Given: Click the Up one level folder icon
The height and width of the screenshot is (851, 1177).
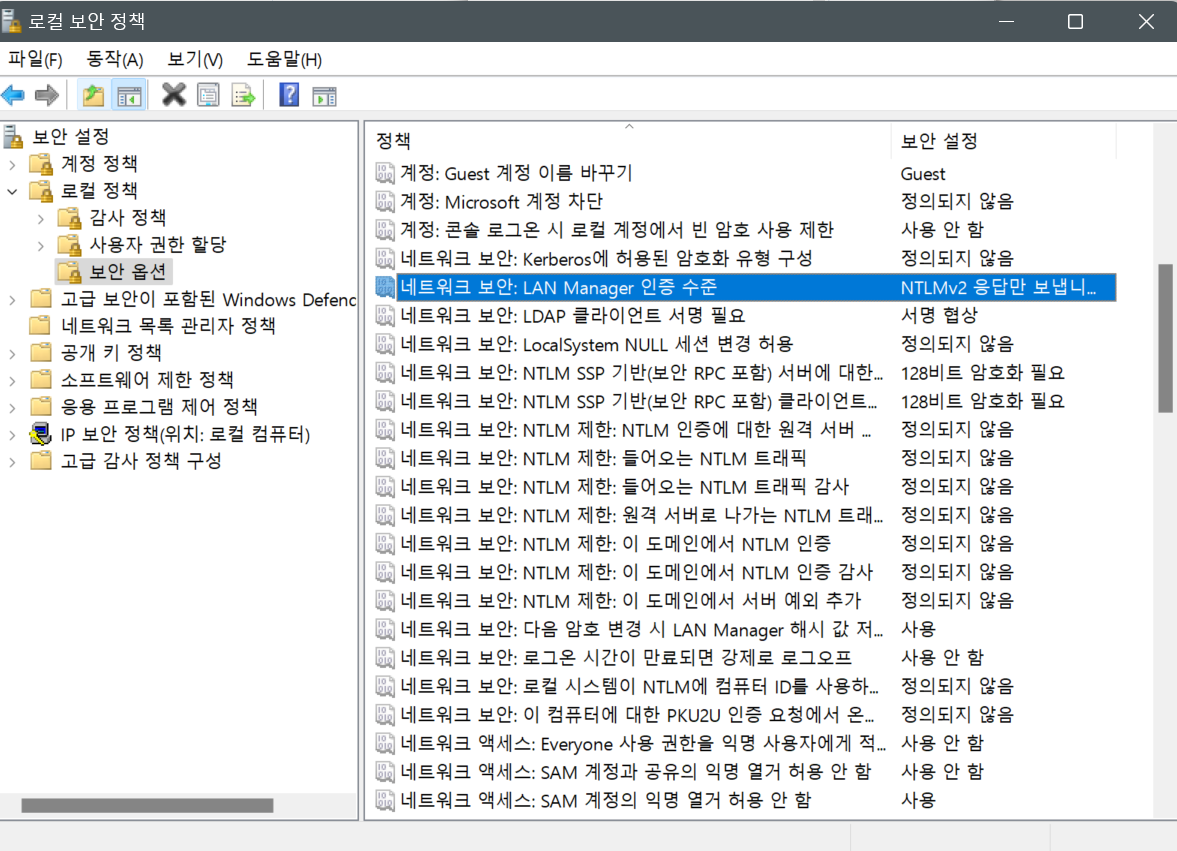Looking at the screenshot, I should (93, 95).
